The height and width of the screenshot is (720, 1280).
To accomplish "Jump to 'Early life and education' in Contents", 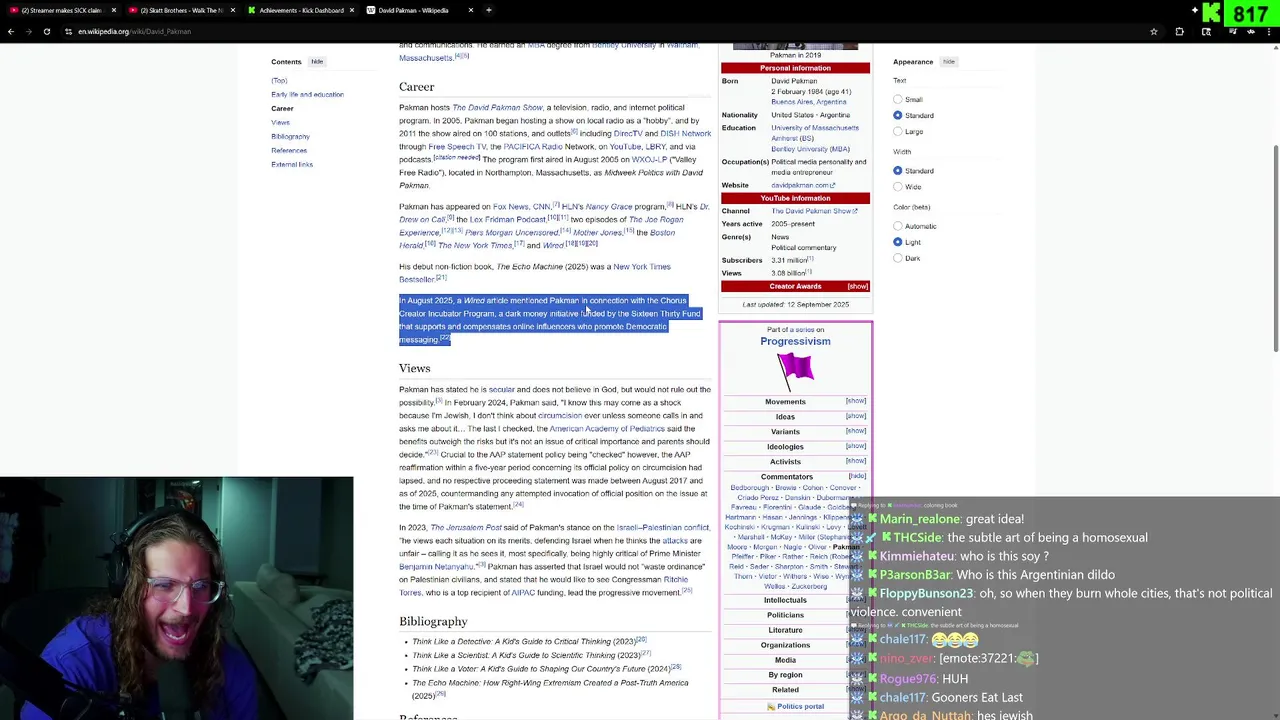I will [x=307, y=94].
